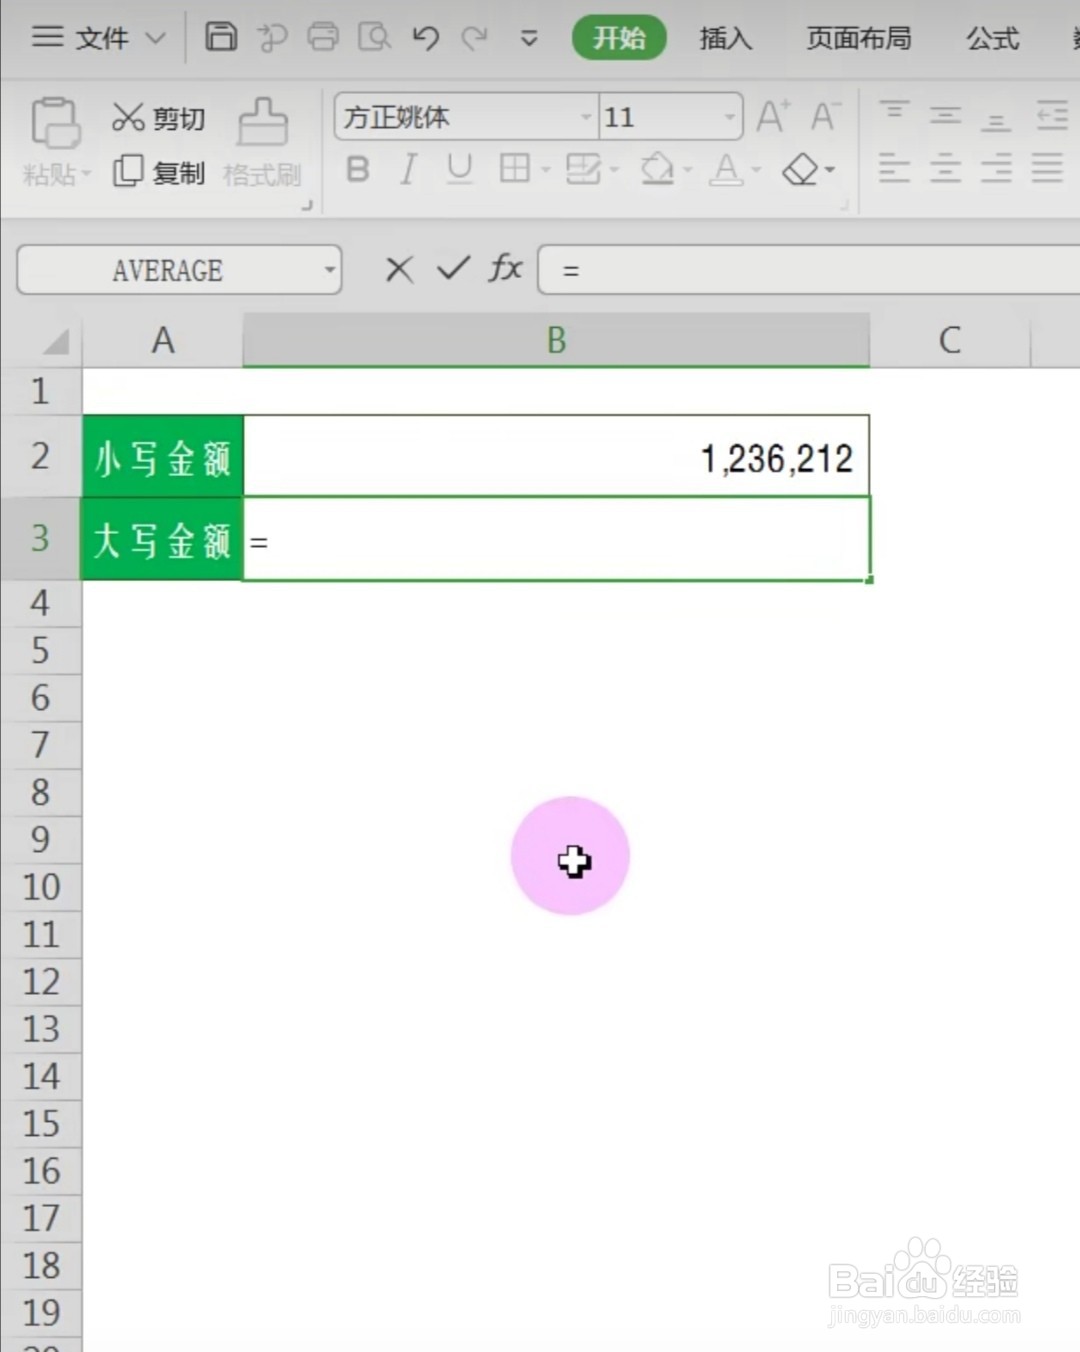
Task: Click the 小写金额 cell
Action: click(x=163, y=457)
